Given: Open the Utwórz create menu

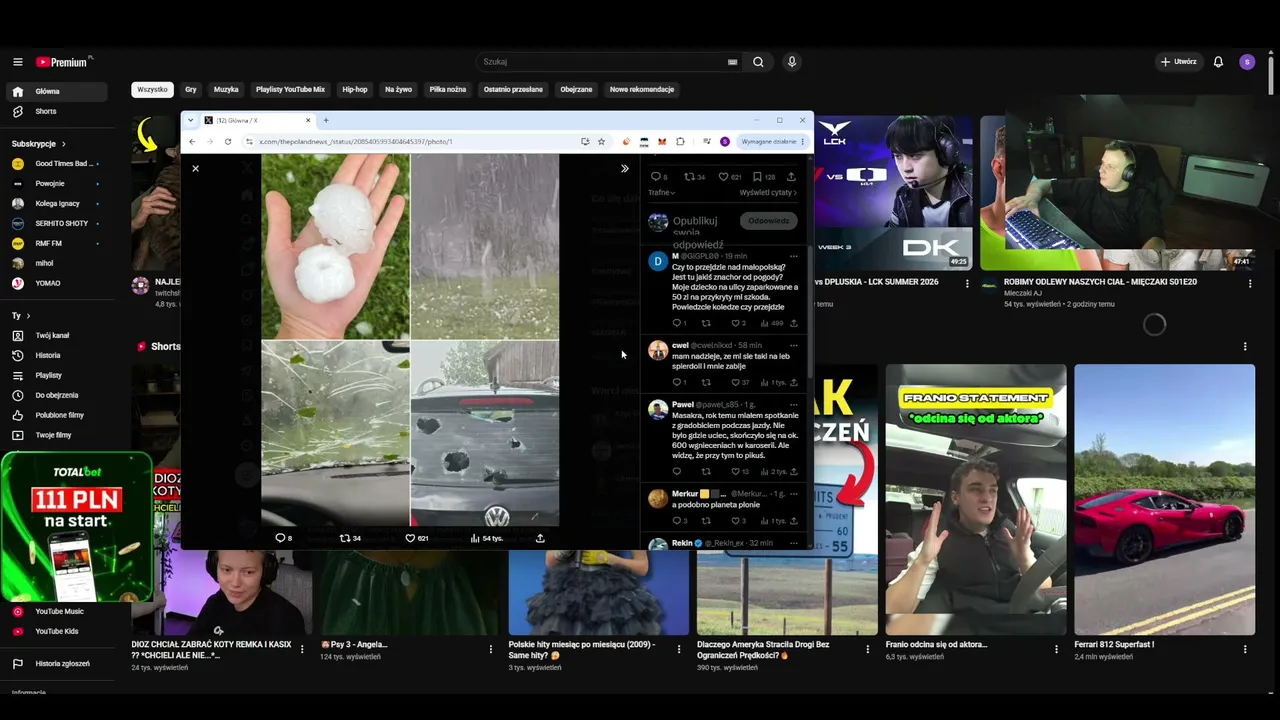Looking at the screenshot, I should click(1178, 62).
